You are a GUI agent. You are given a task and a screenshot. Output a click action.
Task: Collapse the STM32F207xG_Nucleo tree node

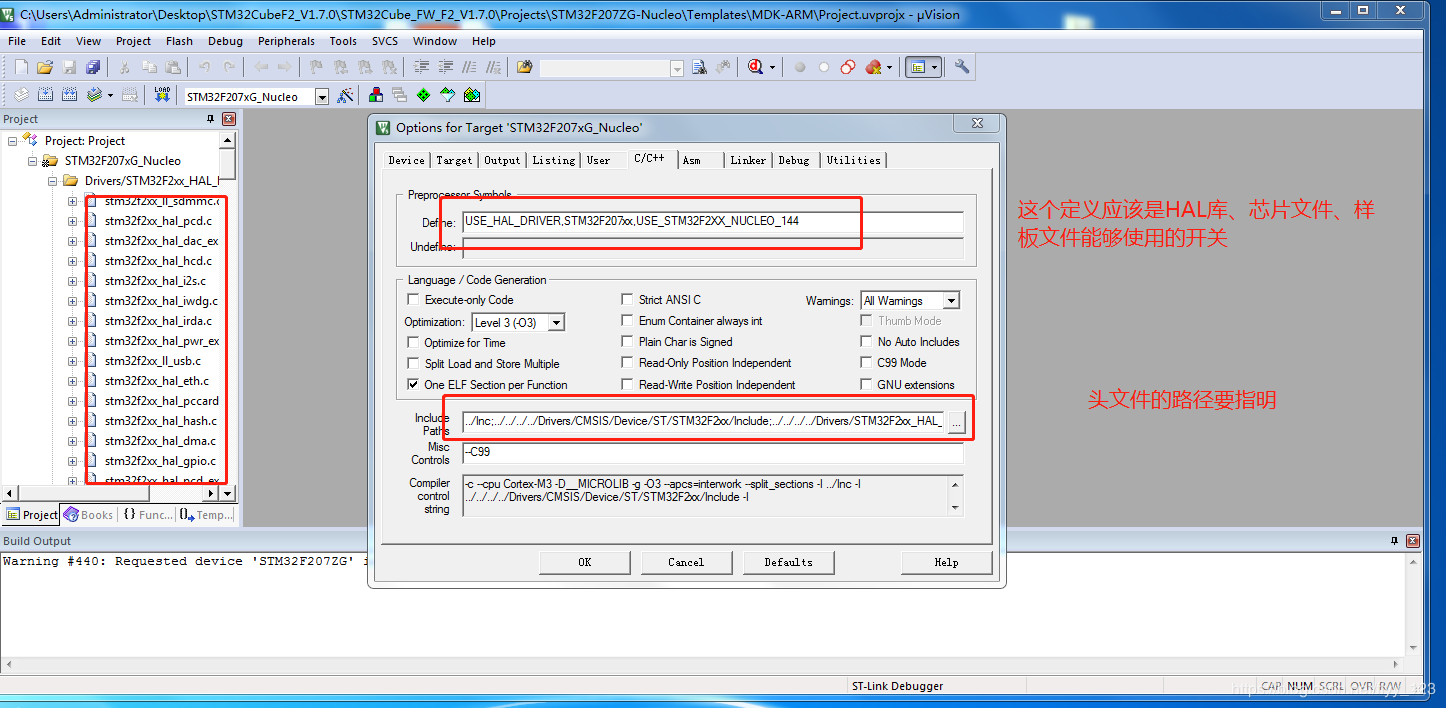(x=33, y=161)
